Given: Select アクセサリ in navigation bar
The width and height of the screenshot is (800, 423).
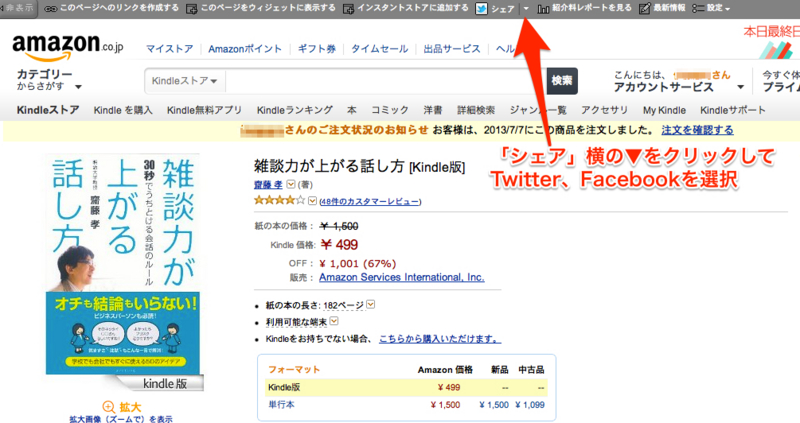Looking at the screenshot, I should [x=604, y=110].
